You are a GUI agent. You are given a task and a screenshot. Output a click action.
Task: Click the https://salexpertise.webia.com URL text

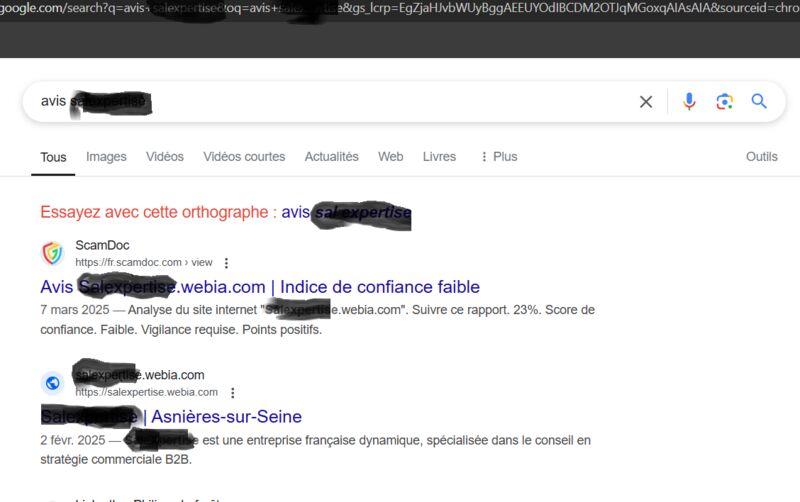click(x=146, y=392)
